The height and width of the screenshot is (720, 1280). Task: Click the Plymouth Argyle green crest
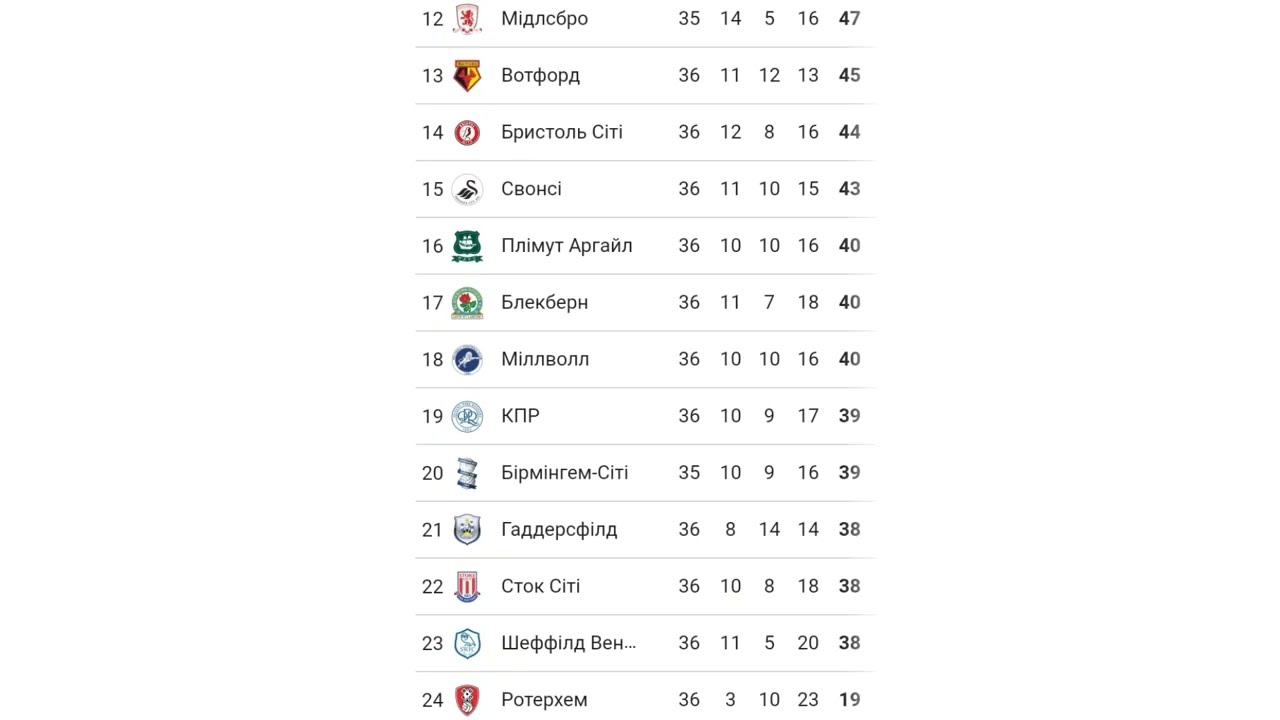click(467, 246)
